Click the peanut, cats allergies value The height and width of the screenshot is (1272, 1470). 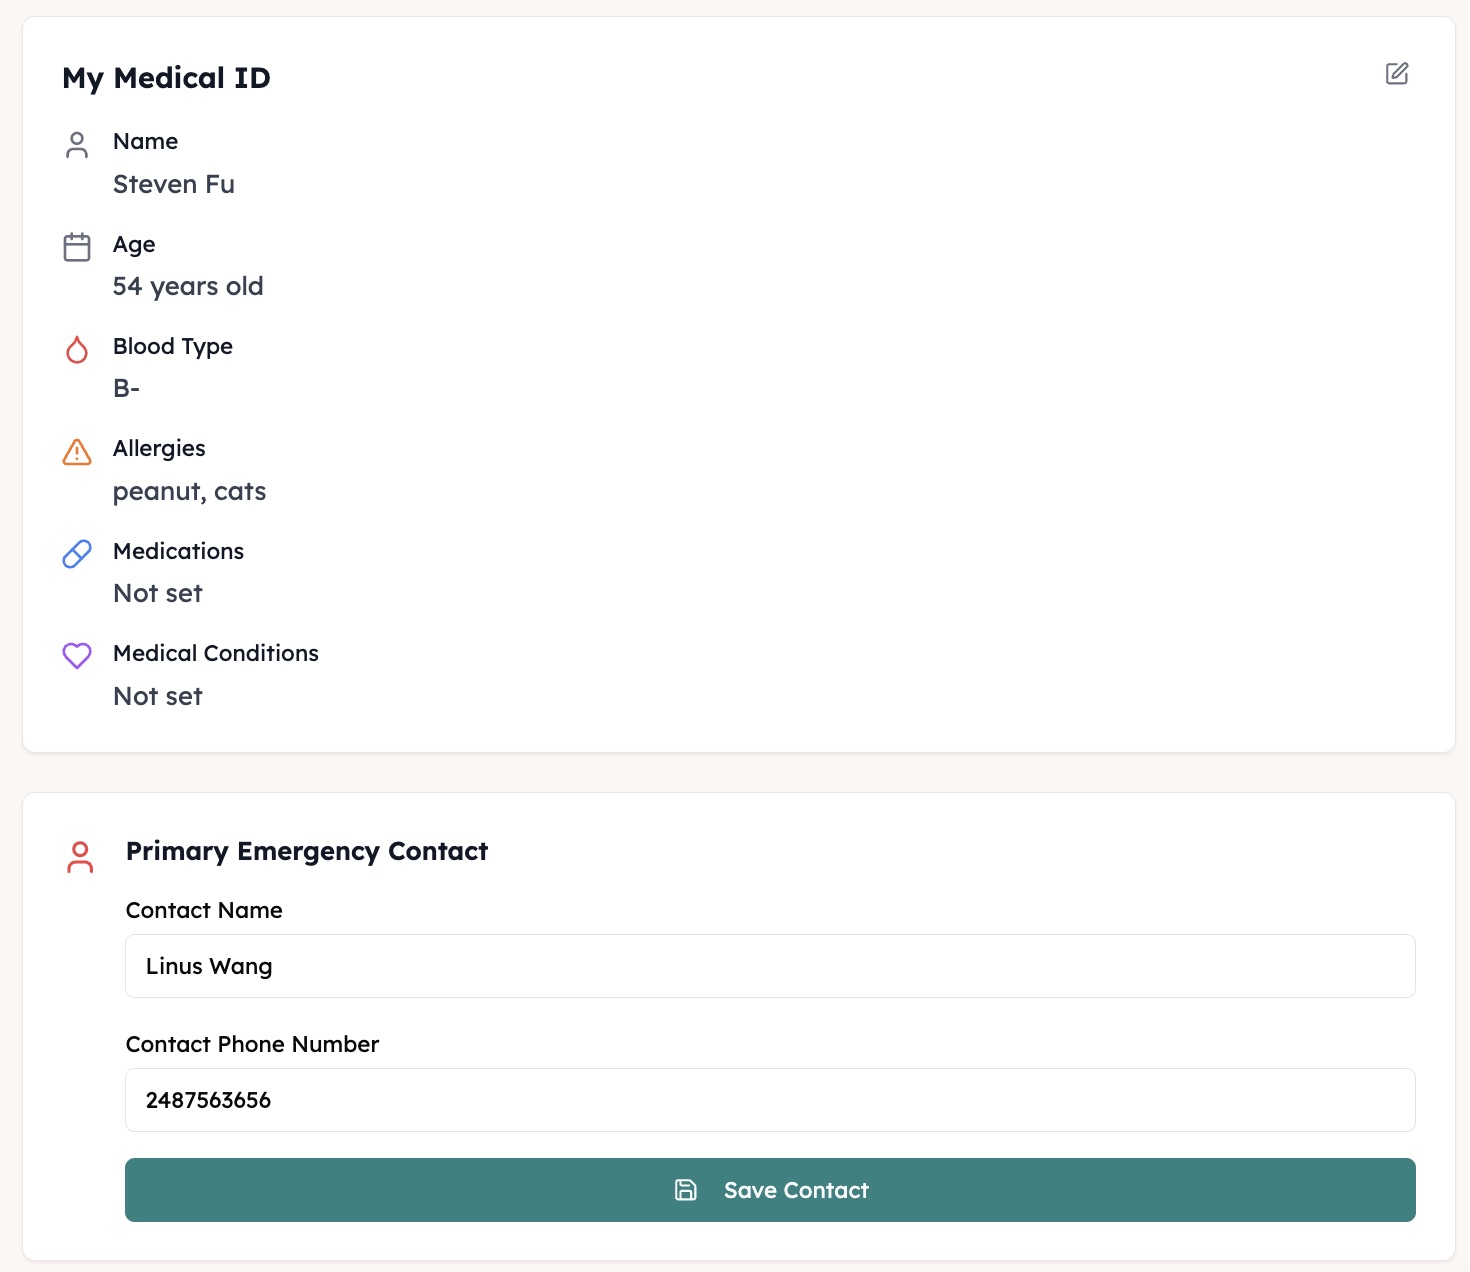[190, 492]
